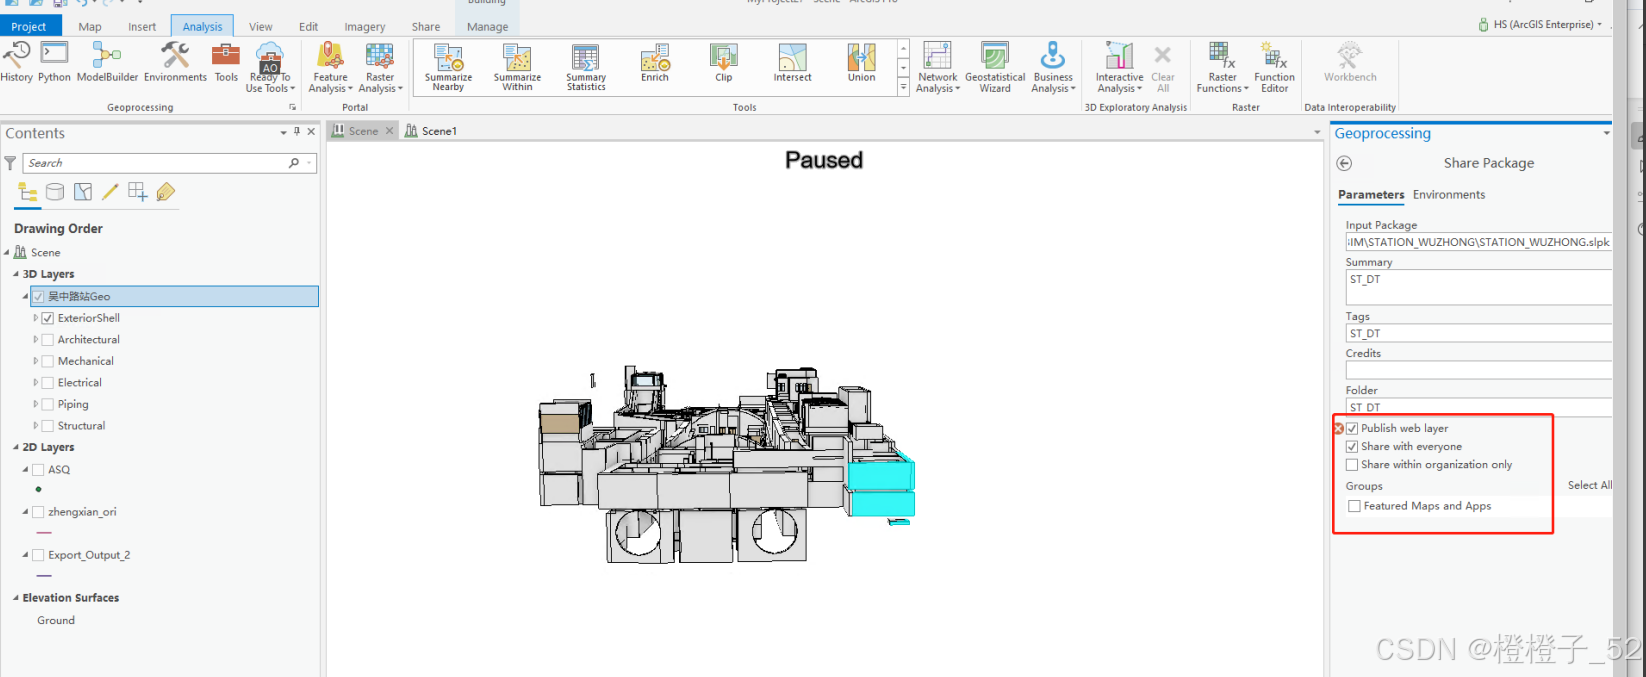Click Select All for Groups
The width and height of the screenshot is (1646, 677).
(1589, 485)
